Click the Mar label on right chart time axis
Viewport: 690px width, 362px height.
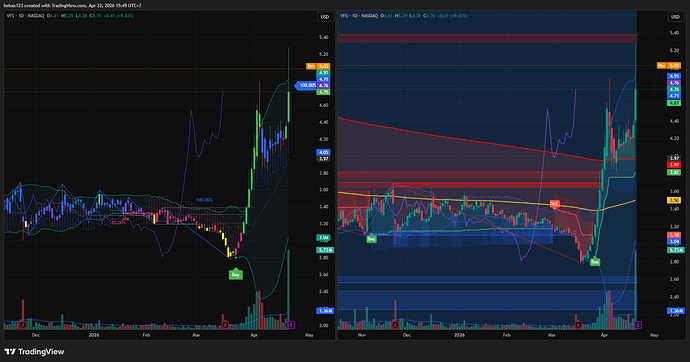tap(552, 335)
